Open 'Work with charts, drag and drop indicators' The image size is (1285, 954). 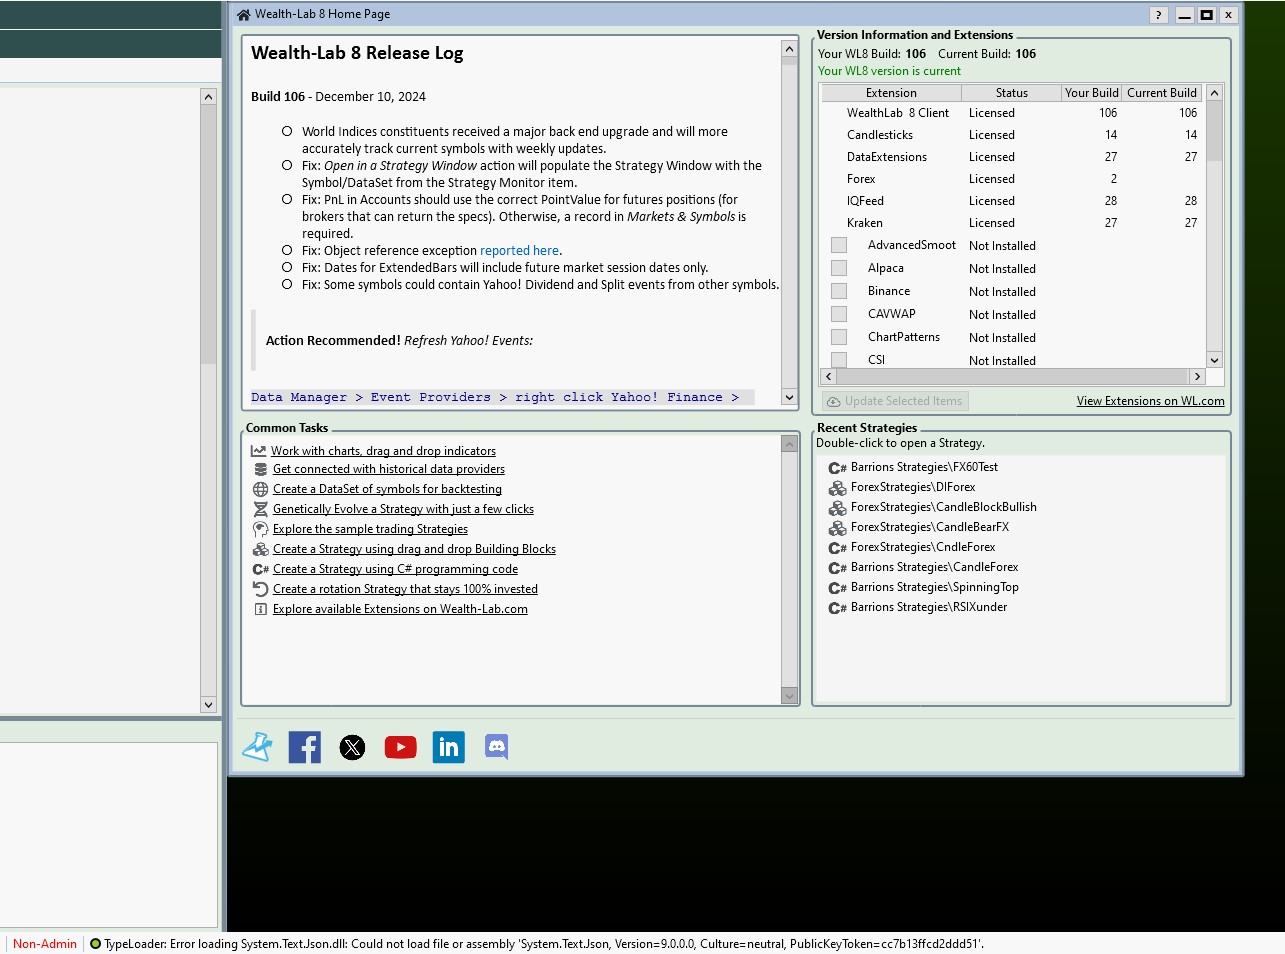(383, 451)
